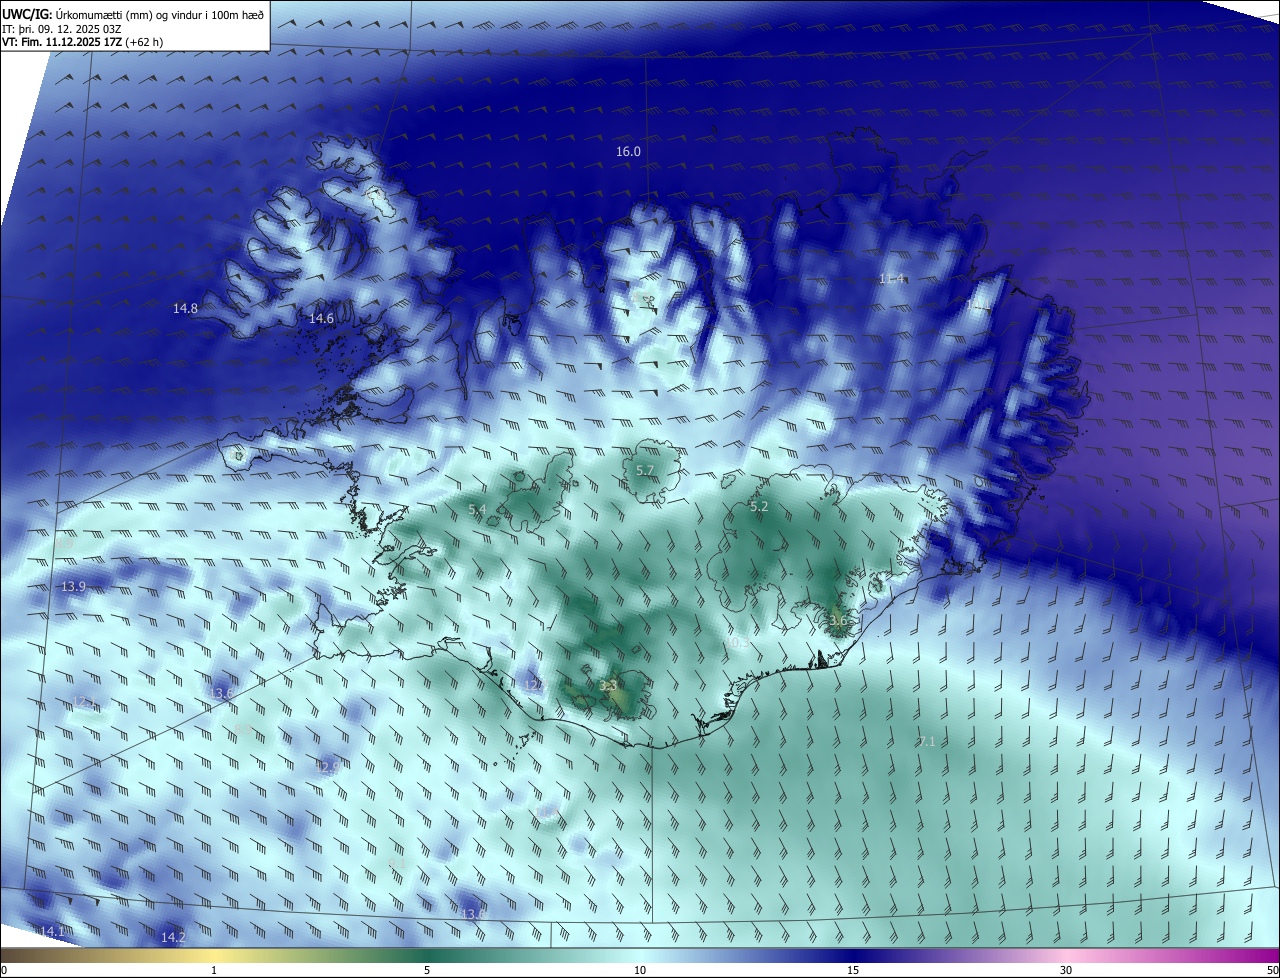Click the title text 'Úrkomumætti (mm) og vindur í 100m hæð'
This screenshot has height=978, width=1280.
coord(161,14)
